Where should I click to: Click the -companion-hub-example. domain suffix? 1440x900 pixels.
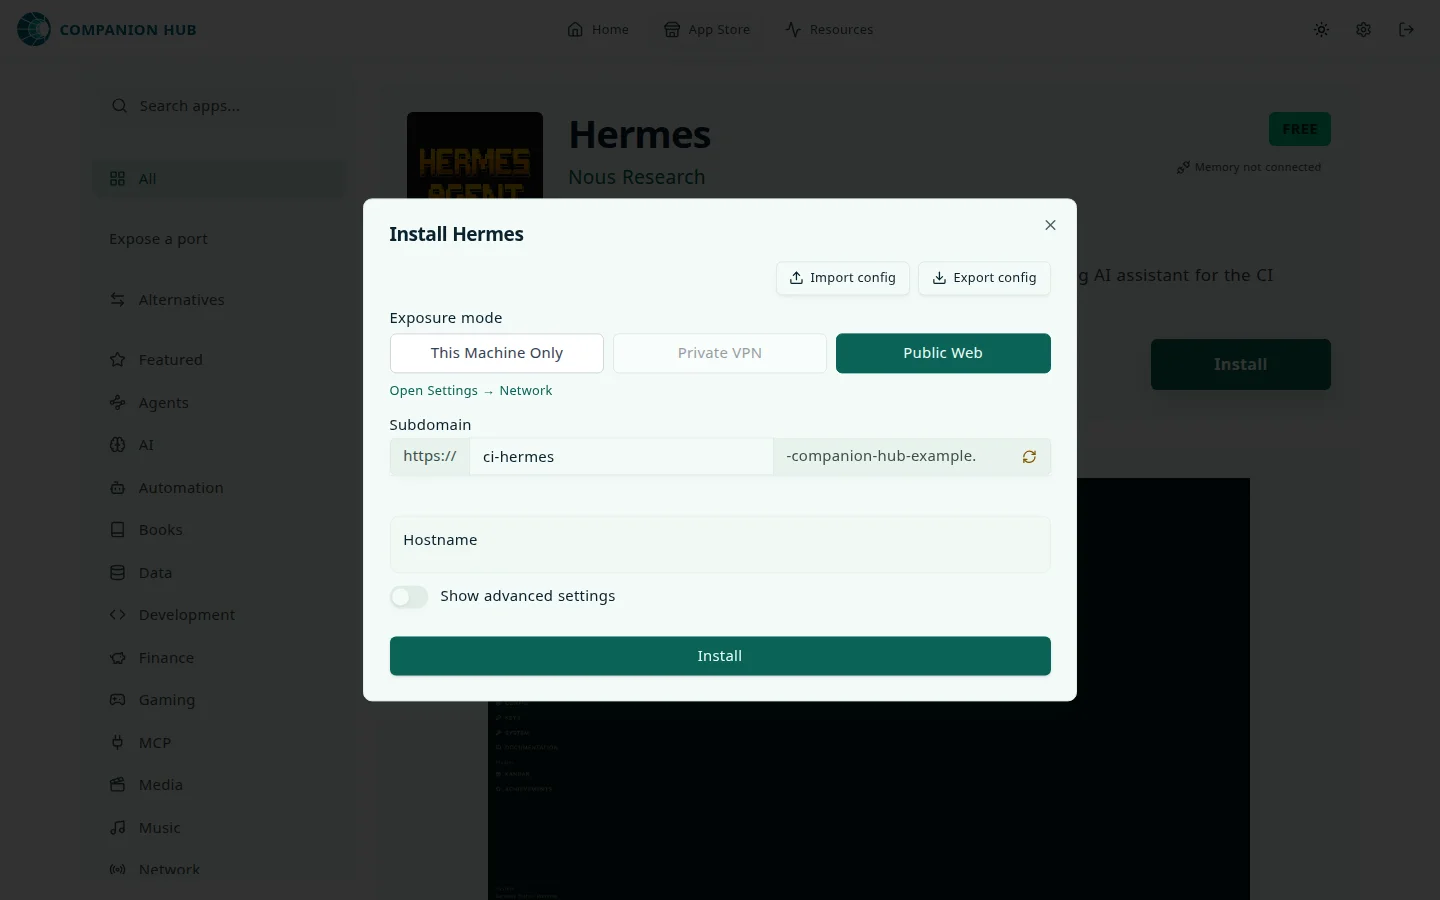click(881, 456)
